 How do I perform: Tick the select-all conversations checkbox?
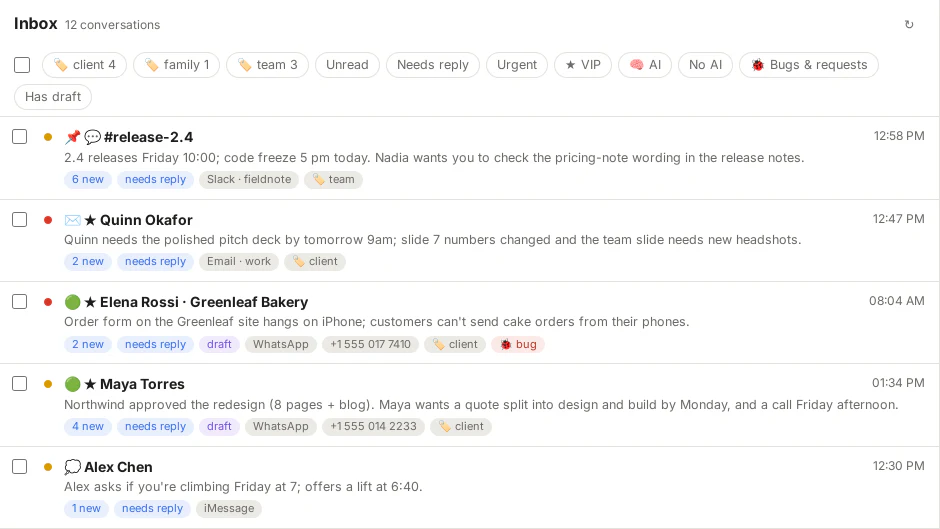click(22, 65)
